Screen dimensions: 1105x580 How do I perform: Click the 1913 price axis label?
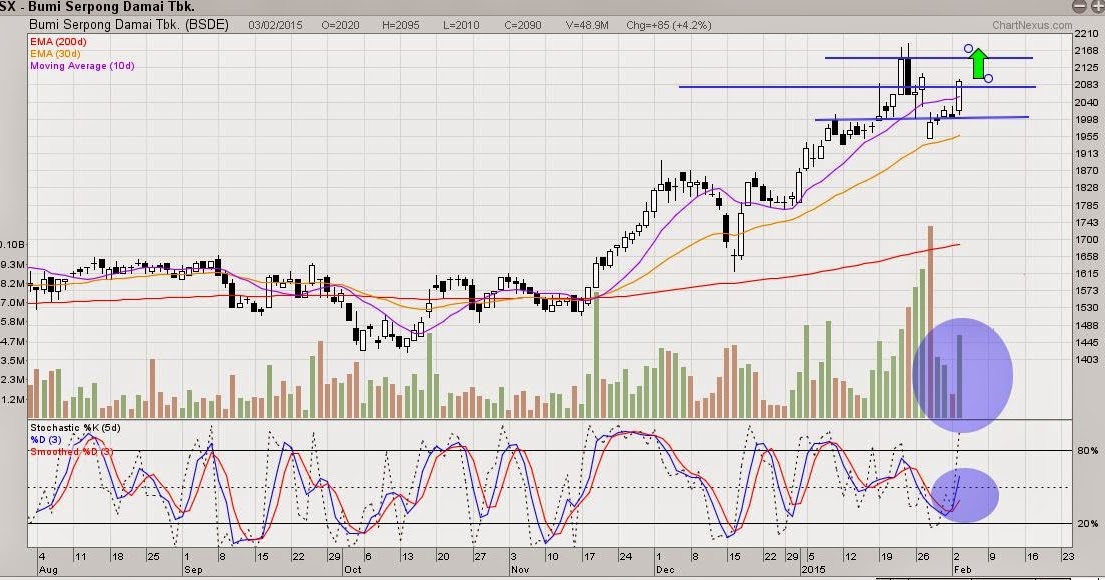[x=1087, y=154]
